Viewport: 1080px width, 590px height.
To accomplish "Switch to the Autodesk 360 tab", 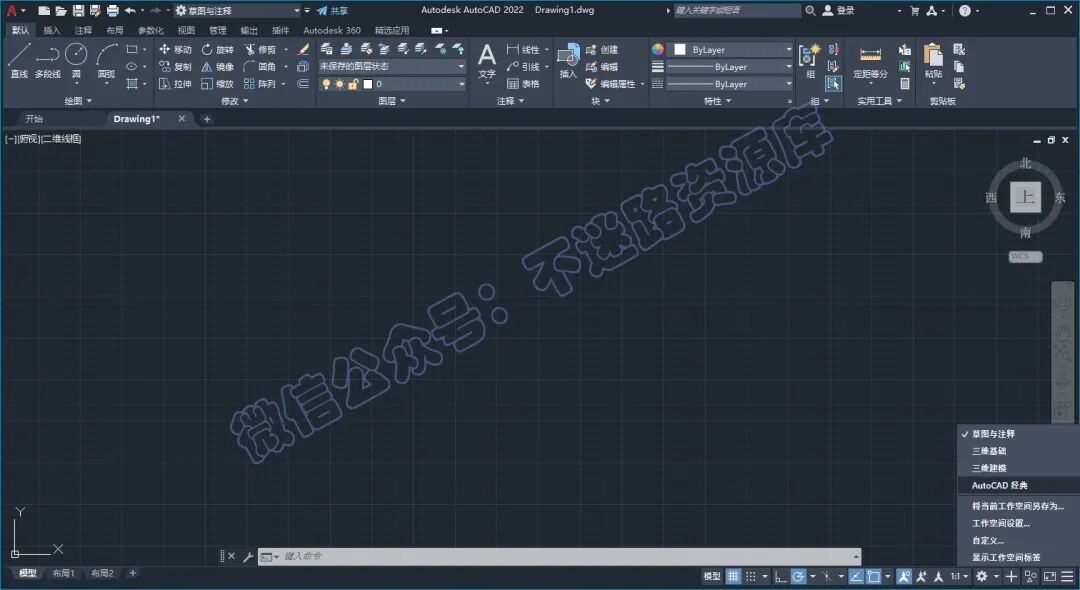I will 332,30.
